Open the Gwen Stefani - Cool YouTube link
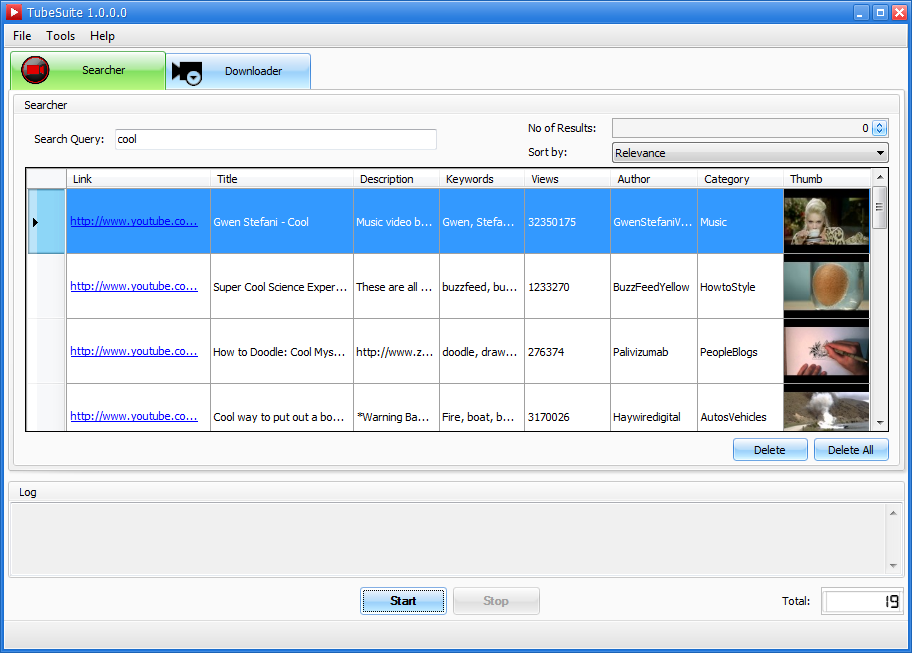The height and width of the screenshot is (653, 912). coord(134,222)
